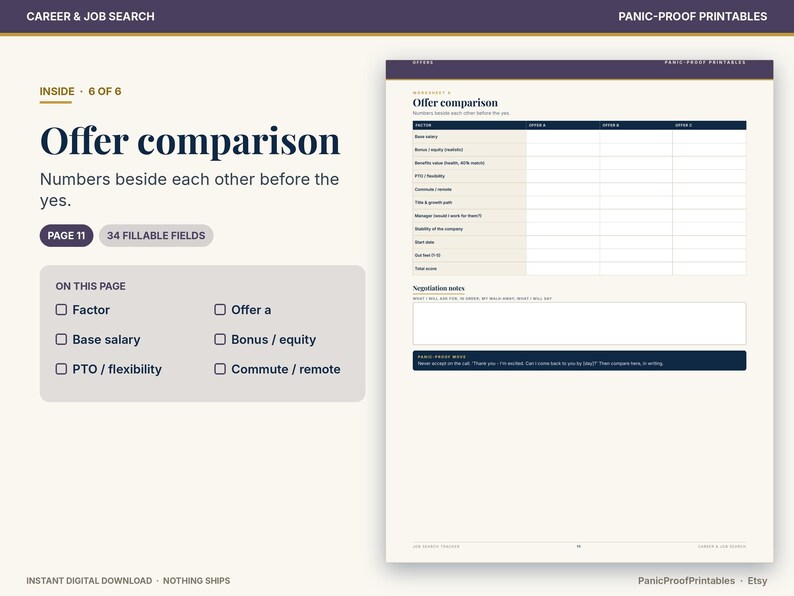Check the Base salary checkbox
794x596 pixels.
pyautogui.click(x=61, y=339)
